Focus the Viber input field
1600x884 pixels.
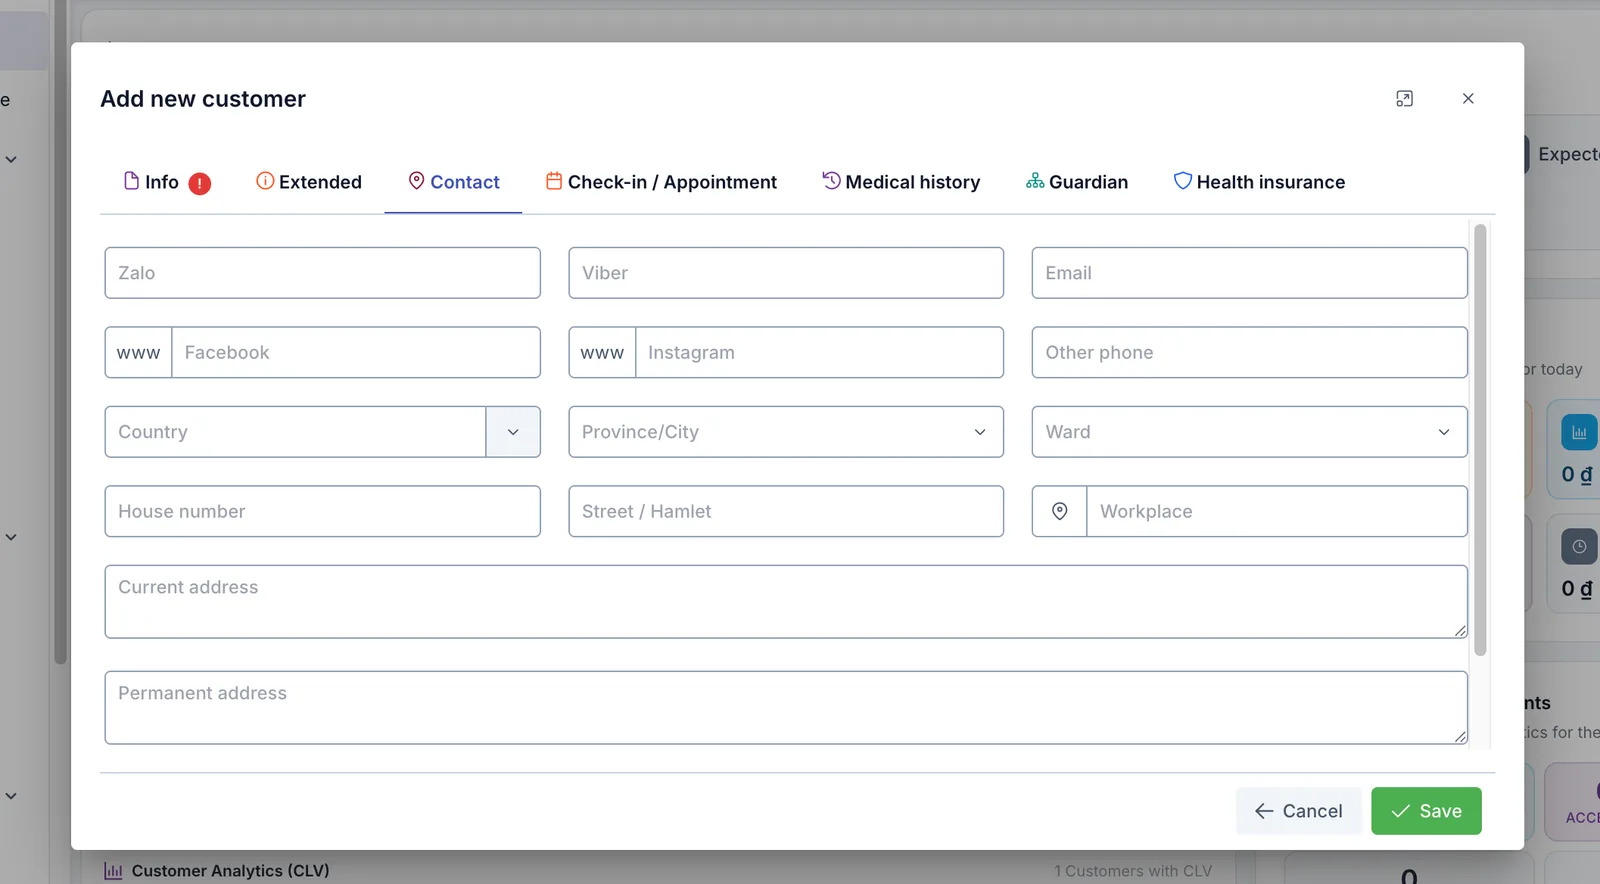click(x=786, y=273)
